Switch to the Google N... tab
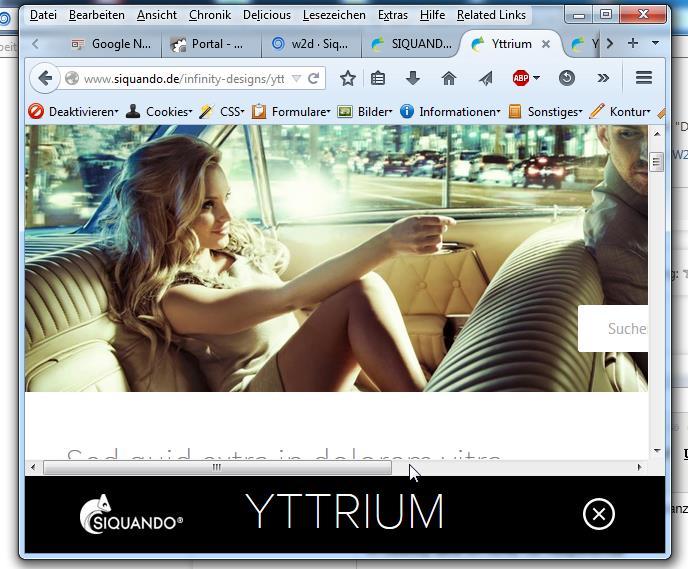 pyautogui.click(x=111, y=44)
